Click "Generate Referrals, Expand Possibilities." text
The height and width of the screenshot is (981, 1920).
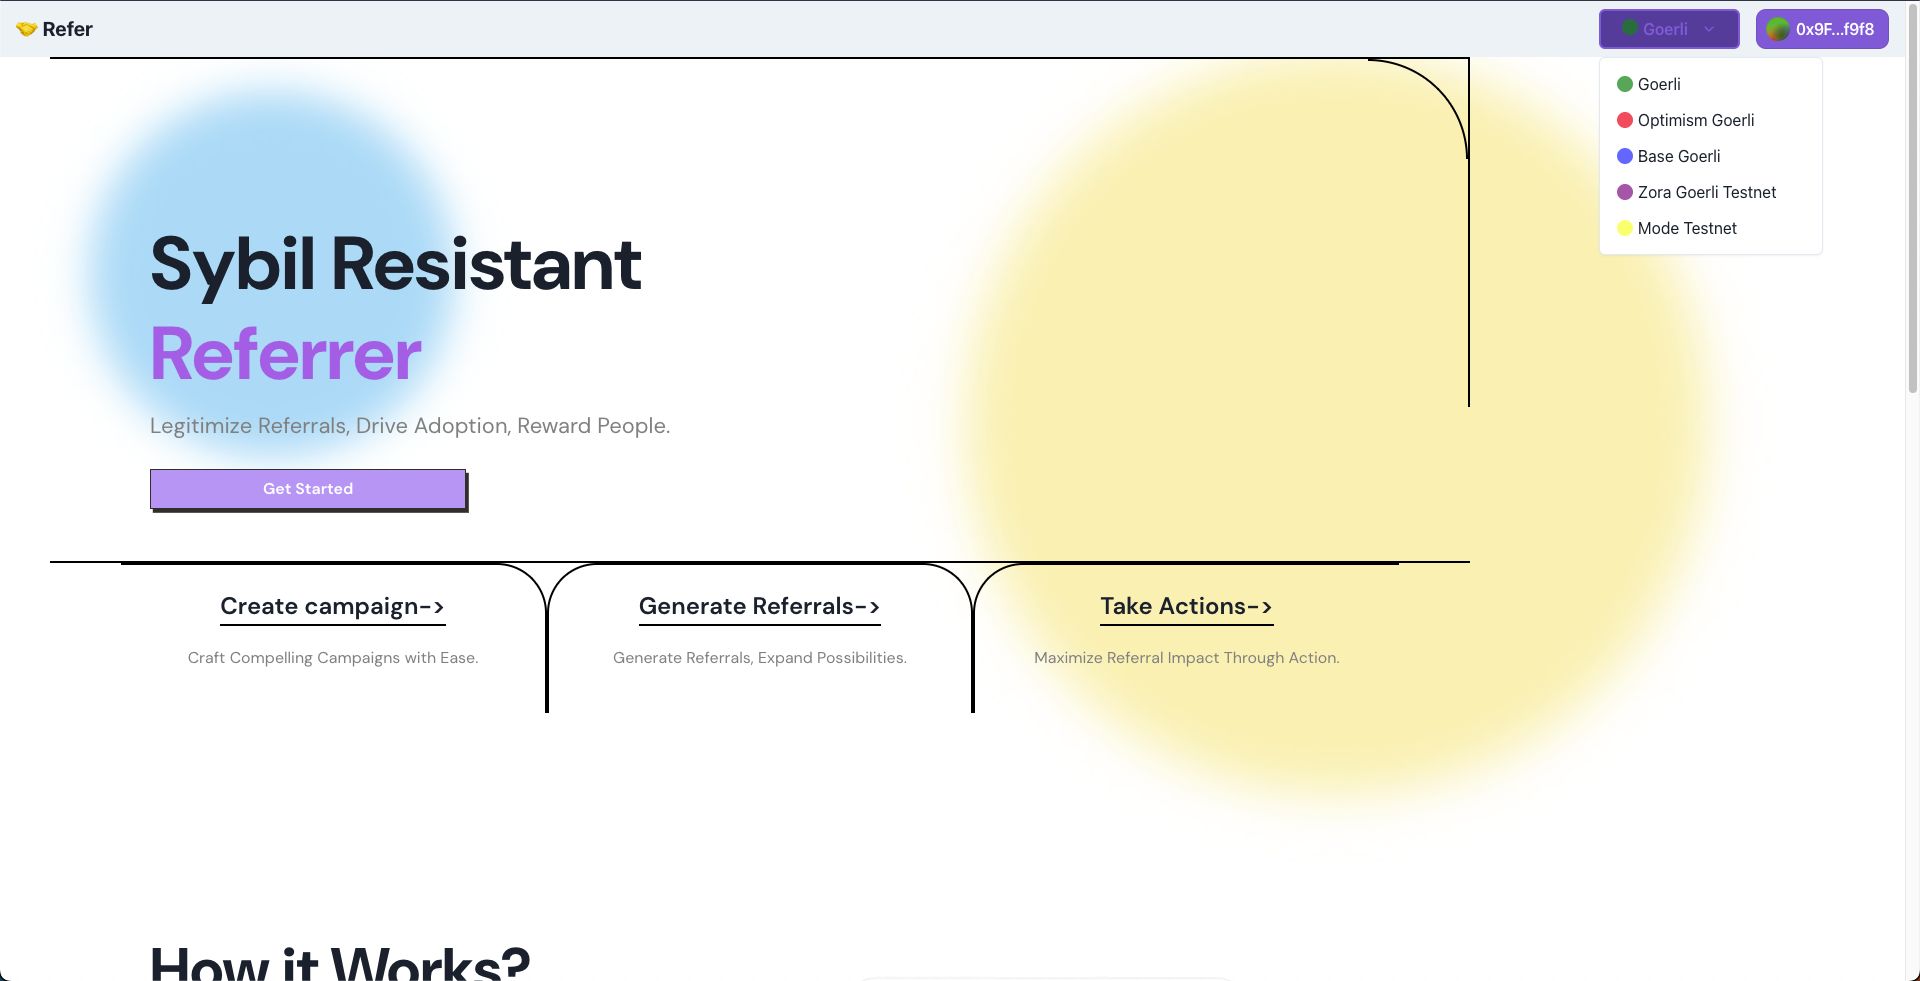click(x=760, y=658)
